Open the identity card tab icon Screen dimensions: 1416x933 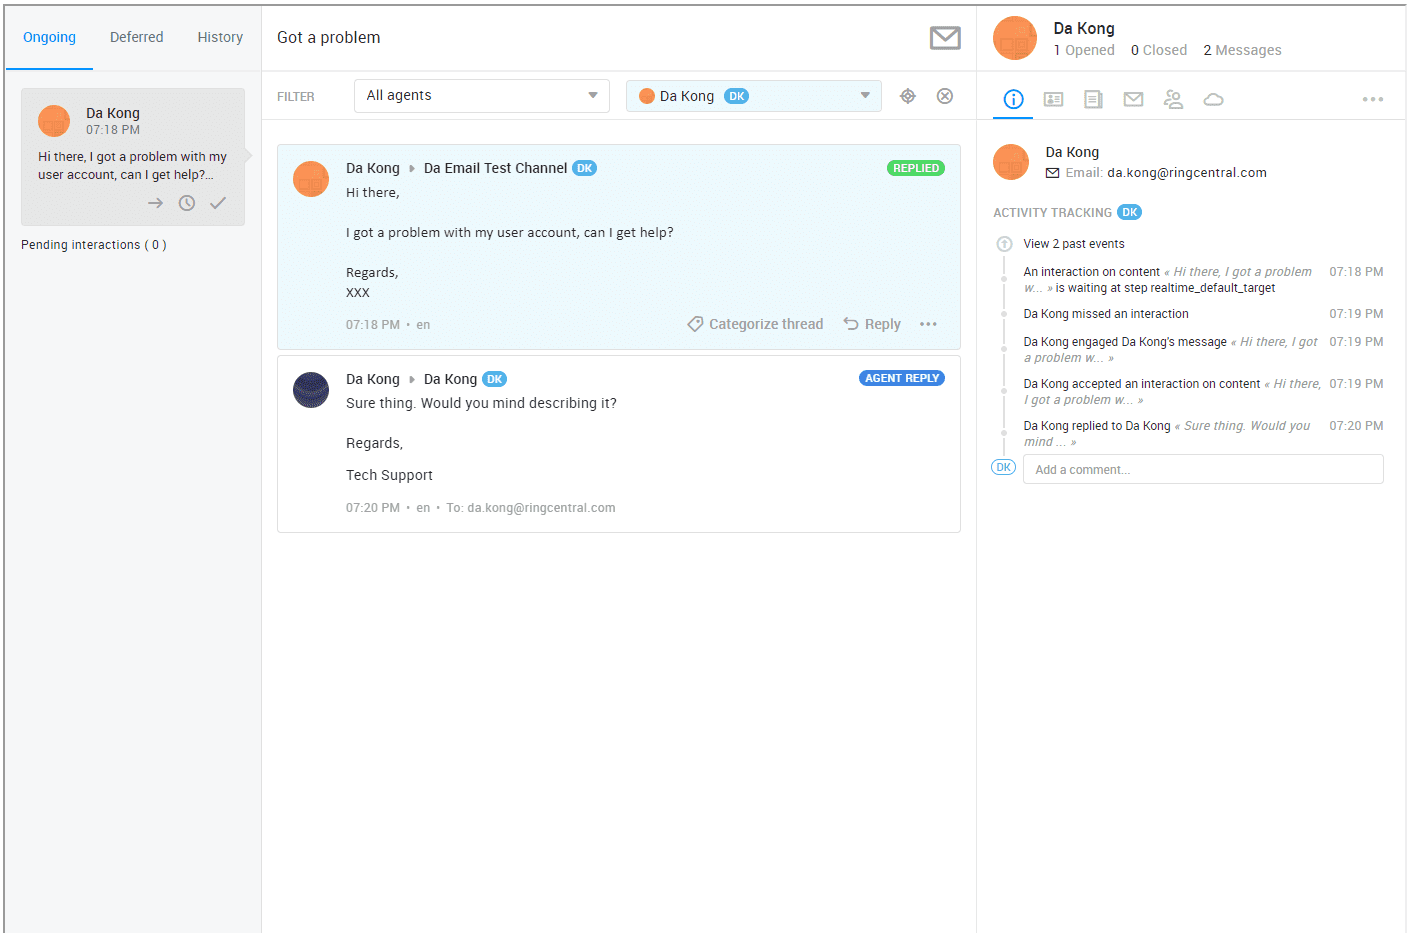pos(1053,99)
